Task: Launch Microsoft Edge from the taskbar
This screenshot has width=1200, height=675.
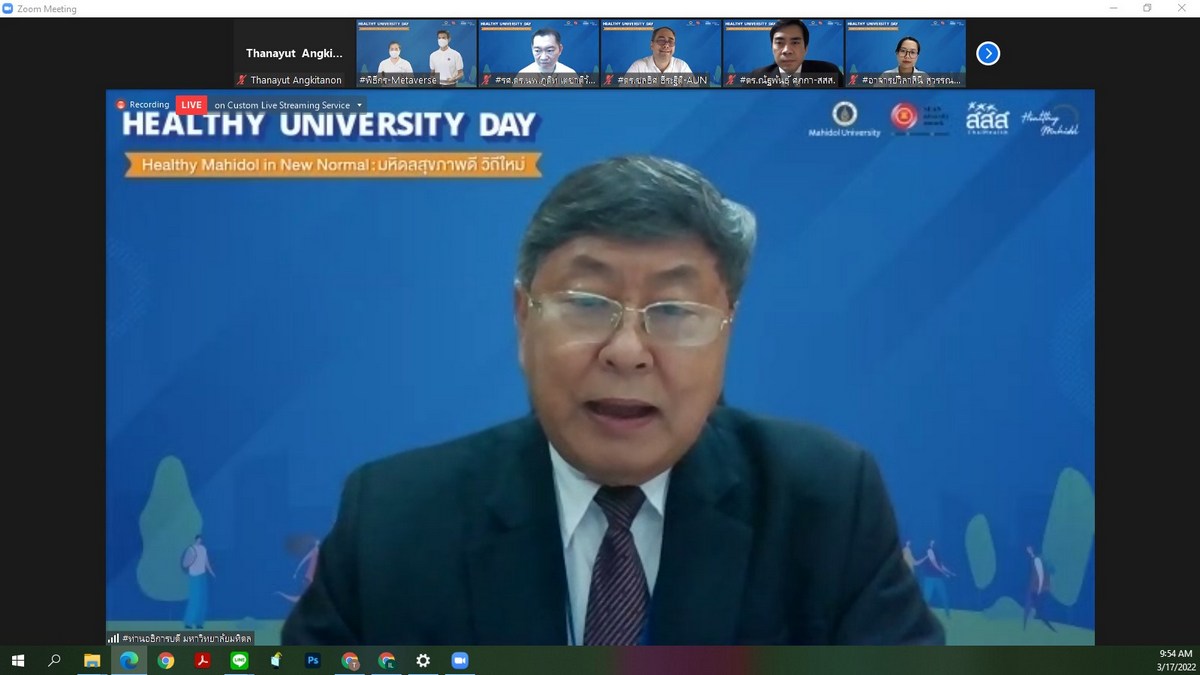Action: (x=129, y=660)
